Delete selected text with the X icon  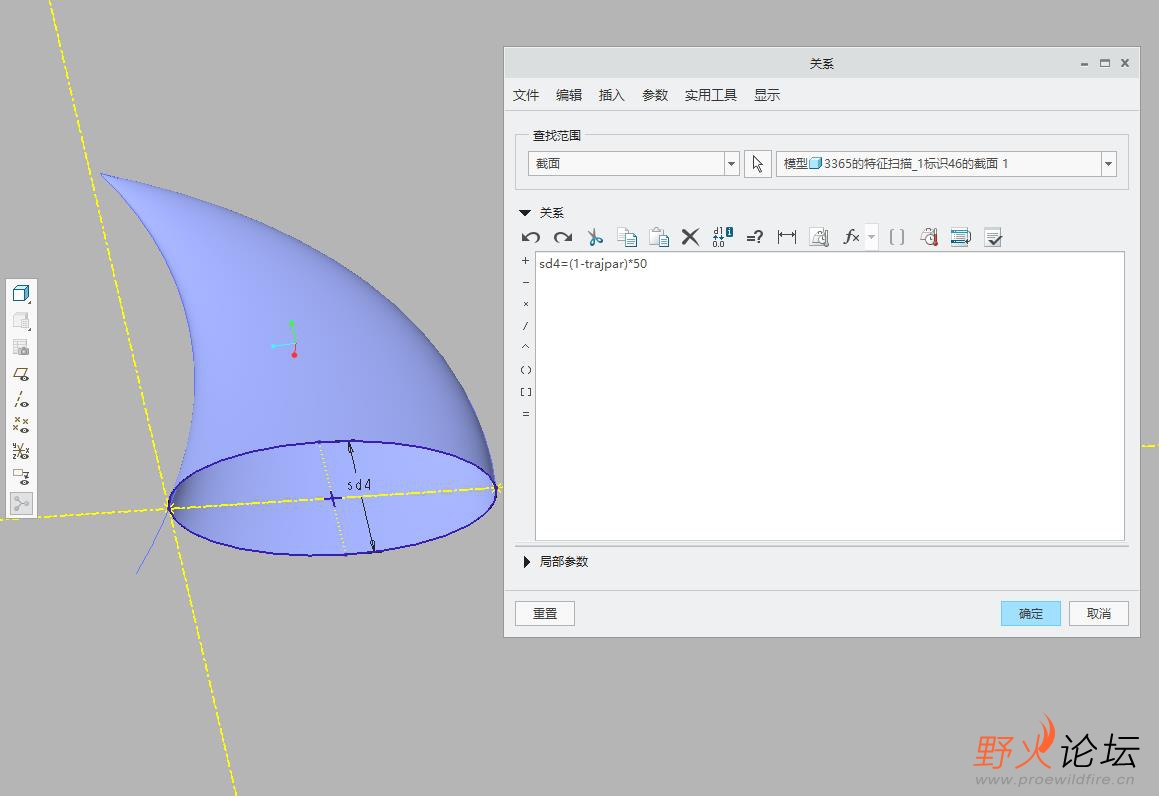point(690,237)
